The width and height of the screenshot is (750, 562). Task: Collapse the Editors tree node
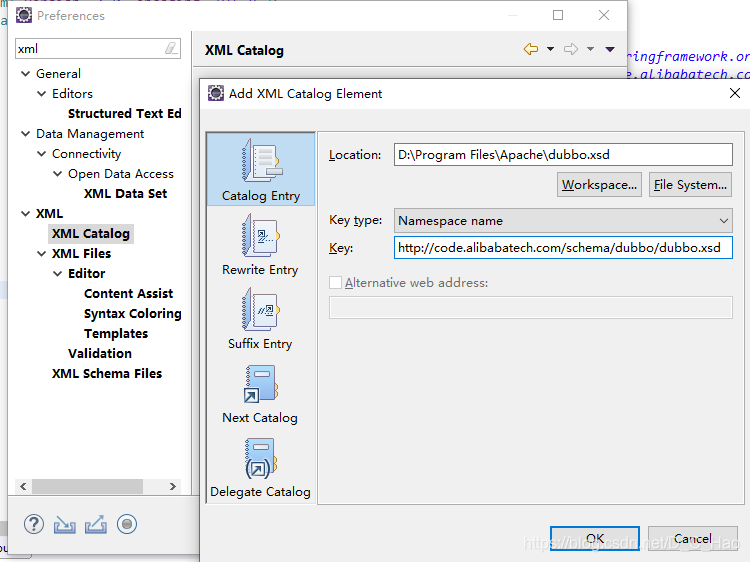[x=42, y=94]
